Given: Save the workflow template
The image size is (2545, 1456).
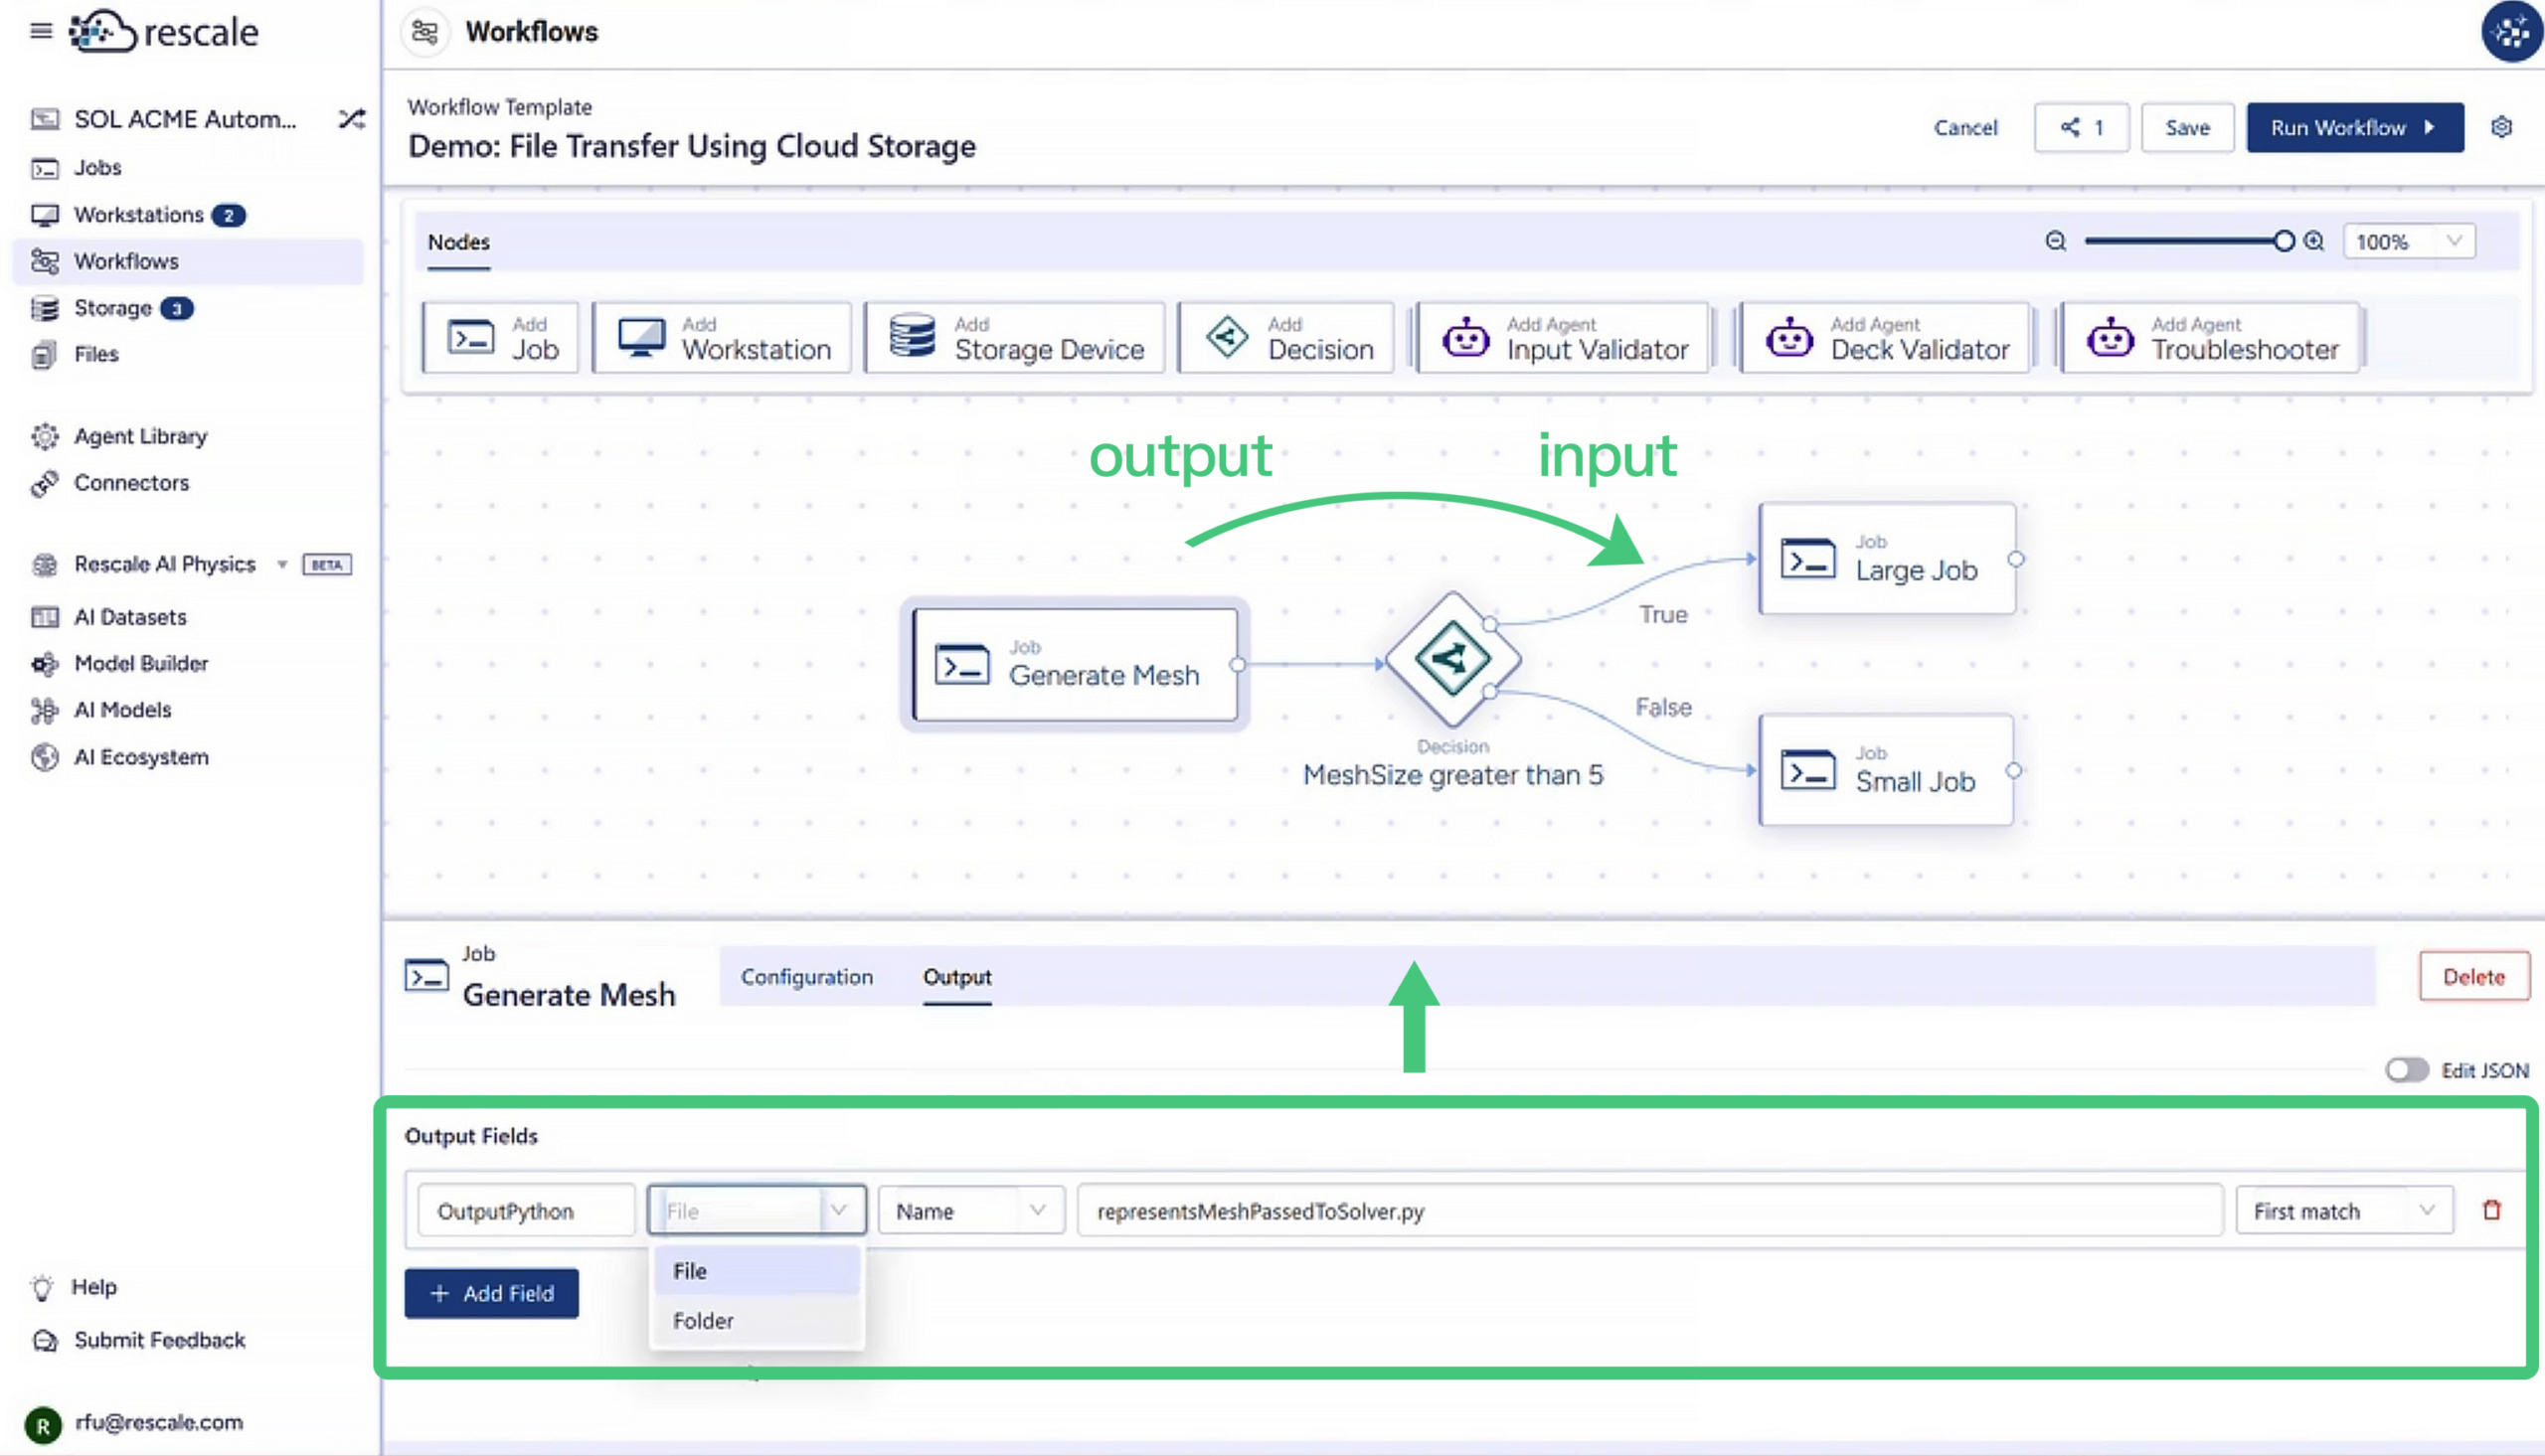Looking at the screenshot, I should [x=2187, y=128].
